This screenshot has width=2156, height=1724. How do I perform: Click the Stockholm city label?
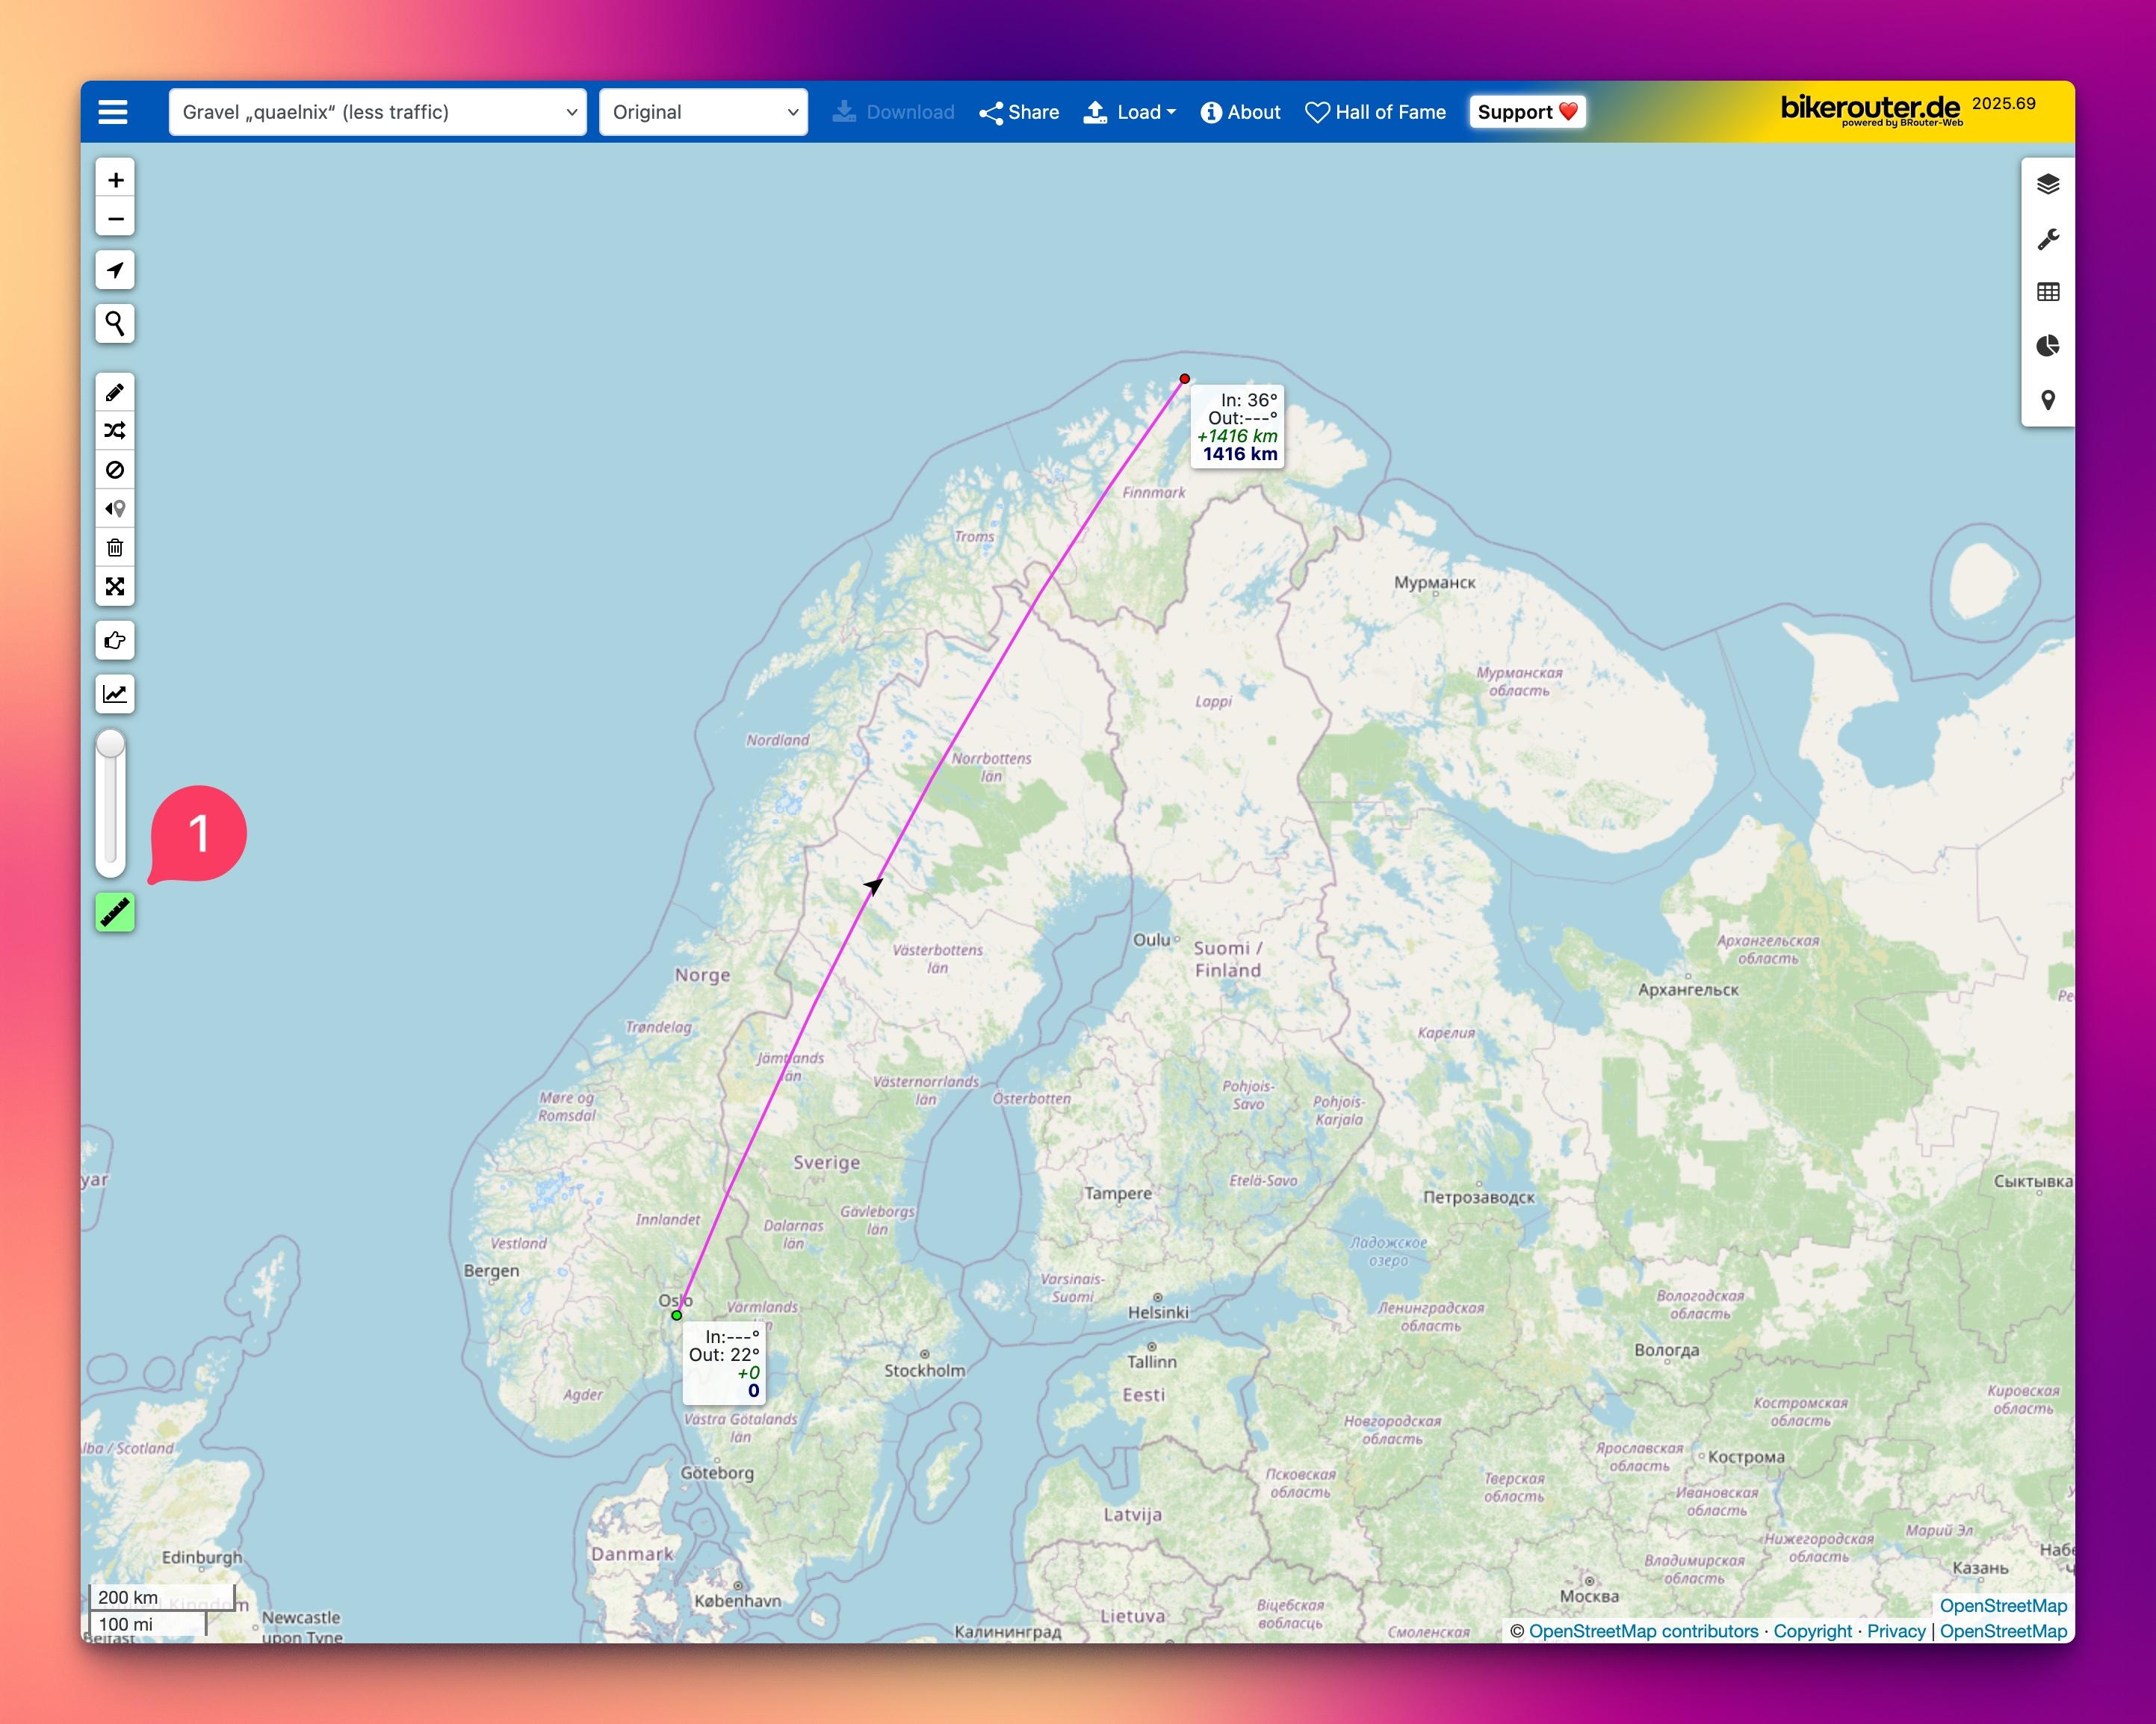pos(925,1371)
